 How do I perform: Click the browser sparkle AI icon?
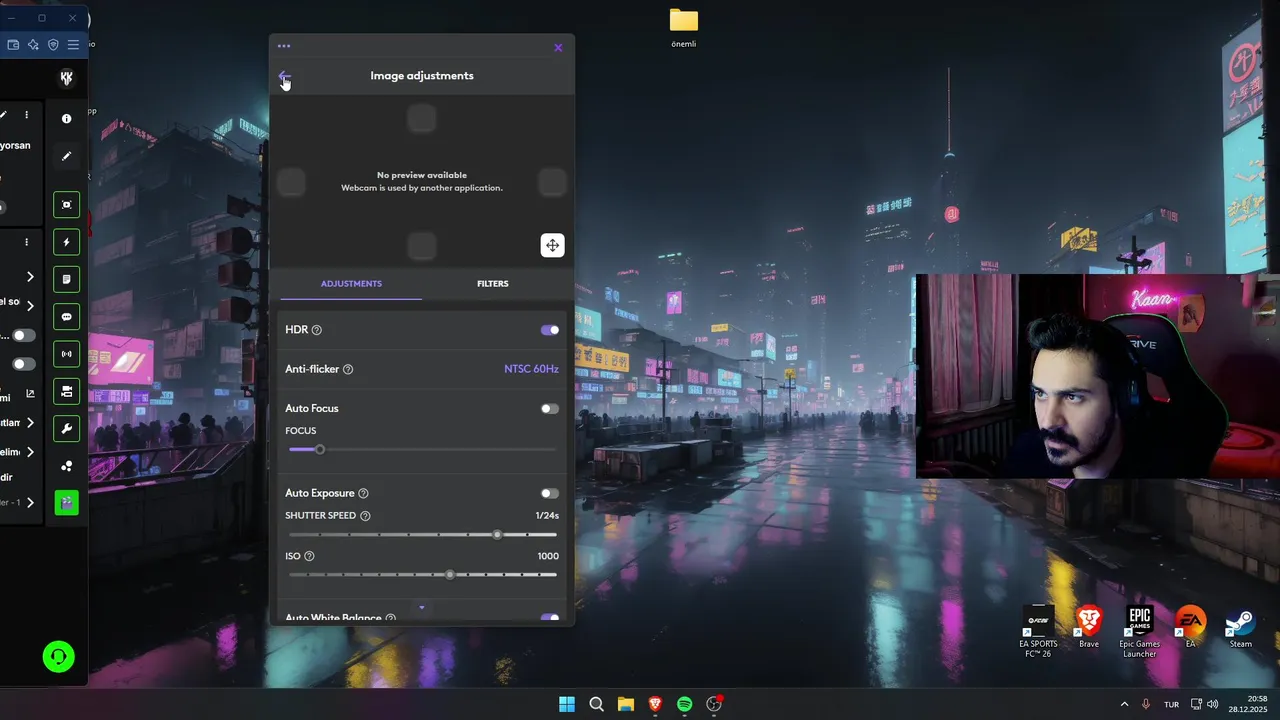[x=33, y=45]
